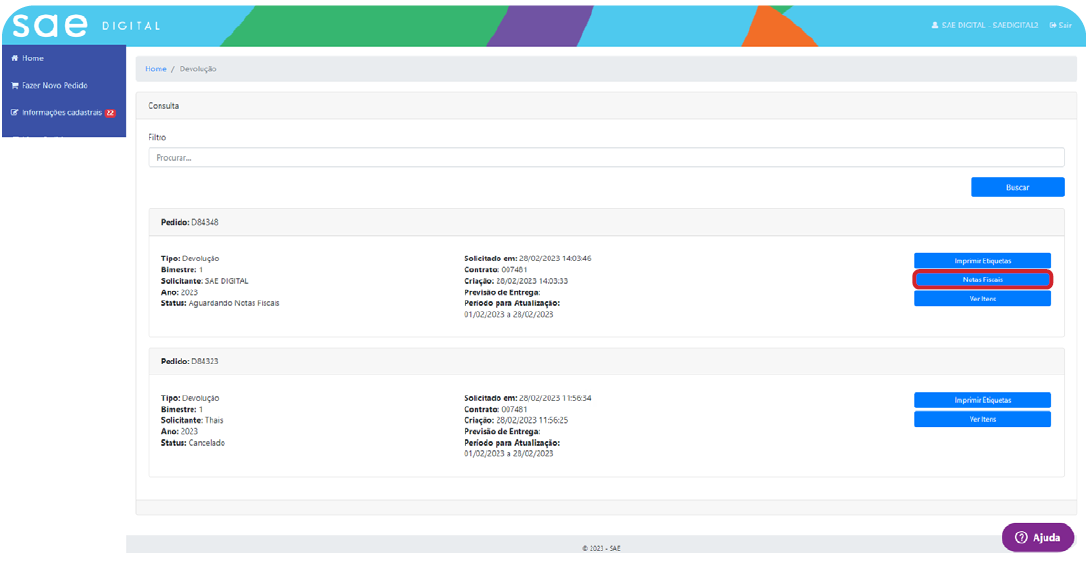Image resolution: width=1086 pixels, height=568 pixels.
Task: Click Imprimir Etiquetas for order D84323
Action: pyautogui.click(x=982, y=400)
